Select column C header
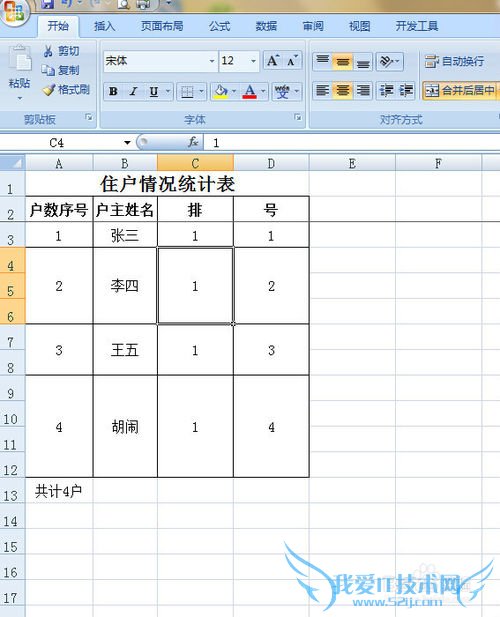 pos(195,163)
